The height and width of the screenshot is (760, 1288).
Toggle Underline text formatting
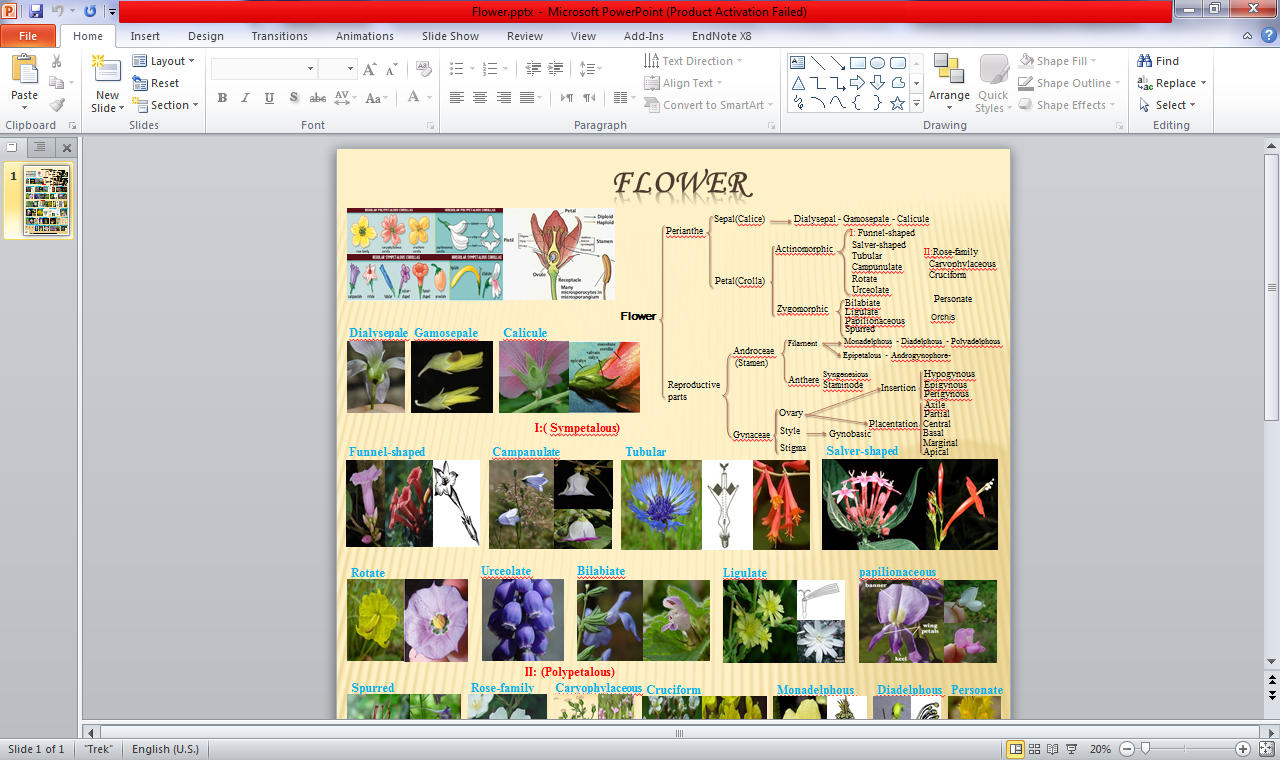click(270, 98)
